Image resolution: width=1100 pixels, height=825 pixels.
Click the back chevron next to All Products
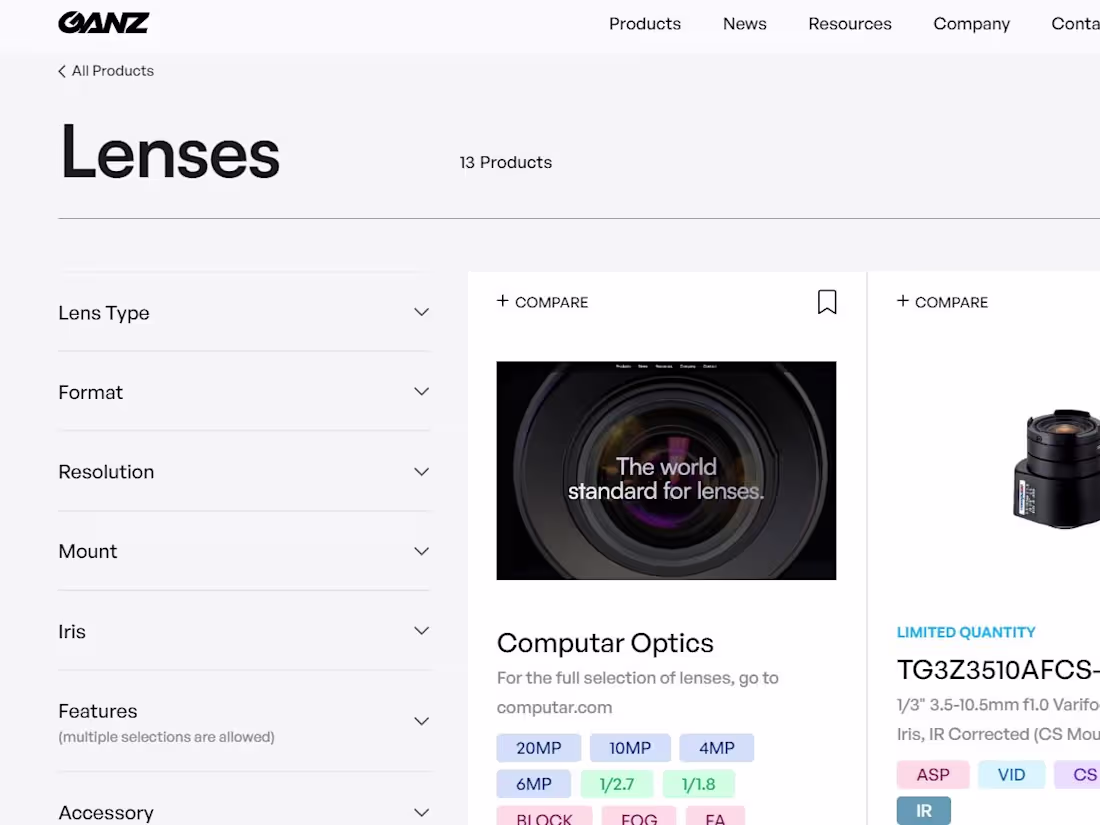tap(61, 70)
